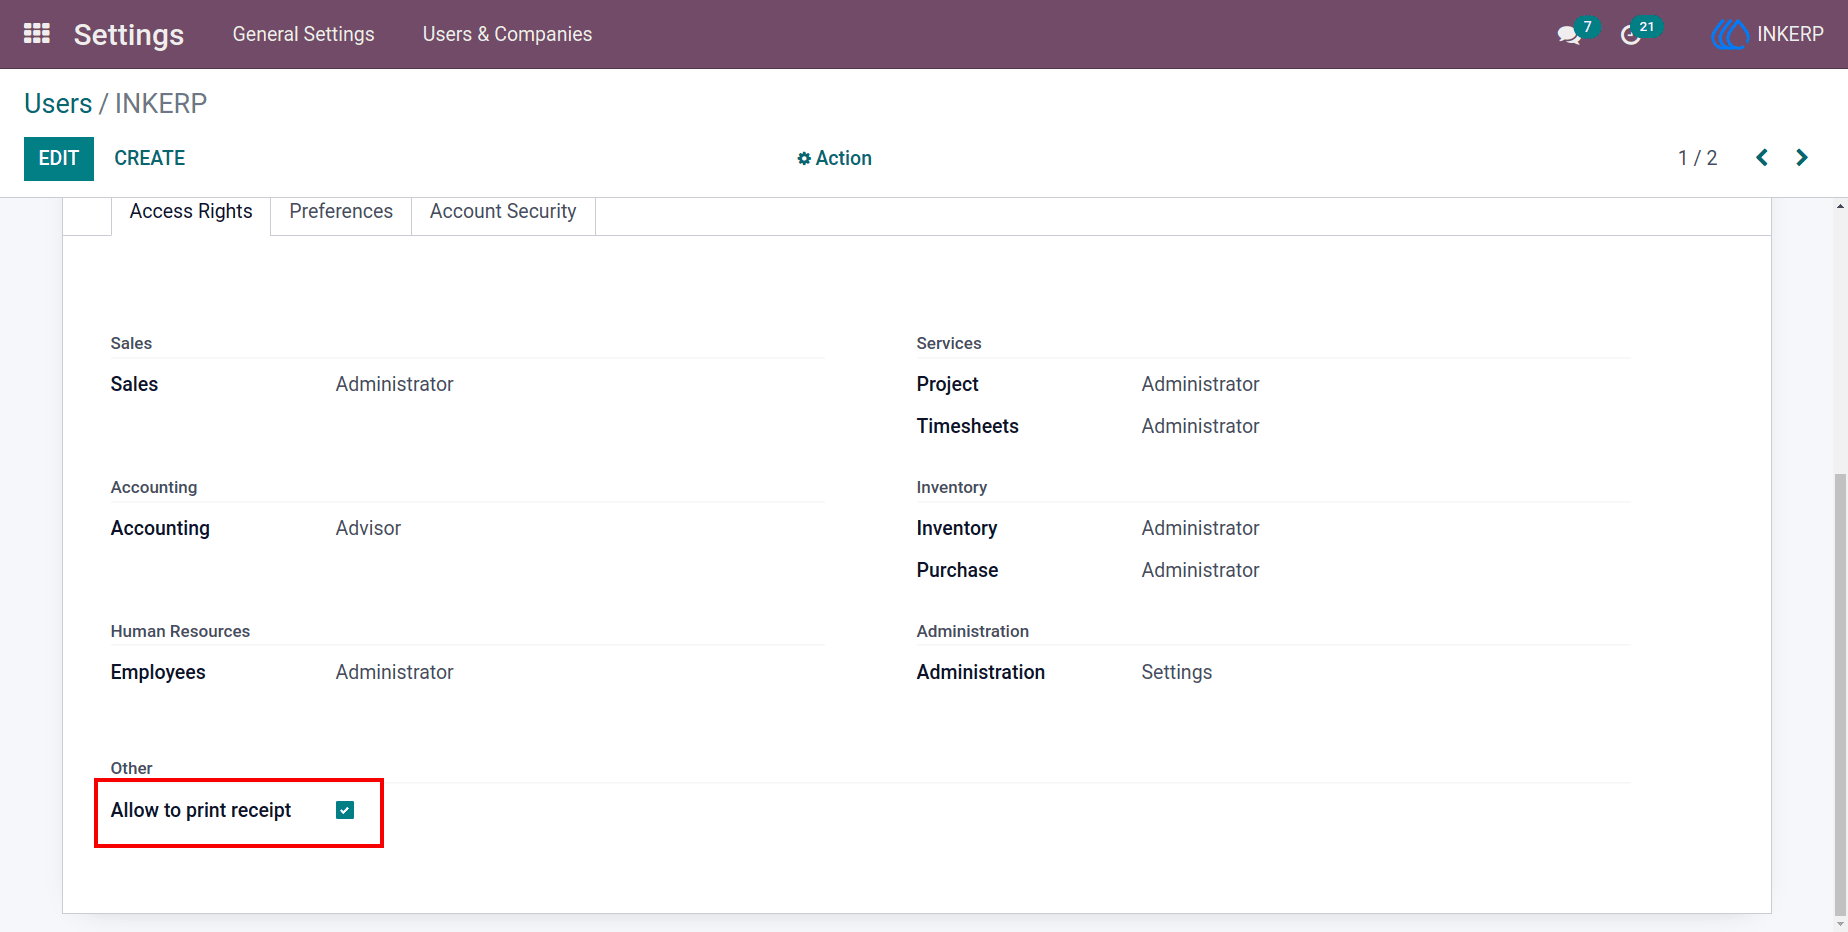Screen dimensions: 1848x932
Task: Click the Services section heading
Action: (949, 343)
